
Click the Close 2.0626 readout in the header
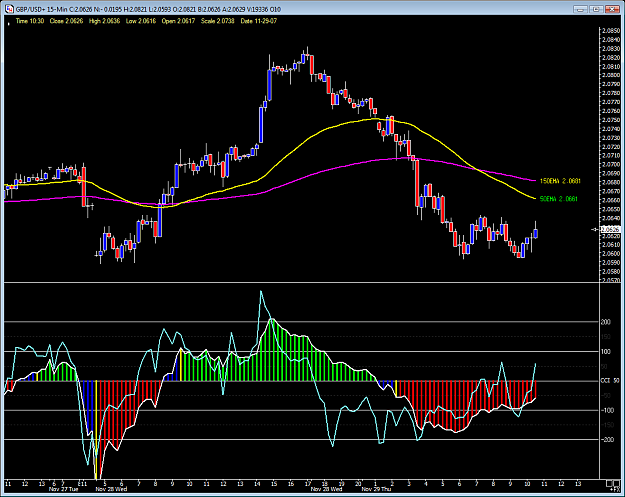[x=66, y=21]
